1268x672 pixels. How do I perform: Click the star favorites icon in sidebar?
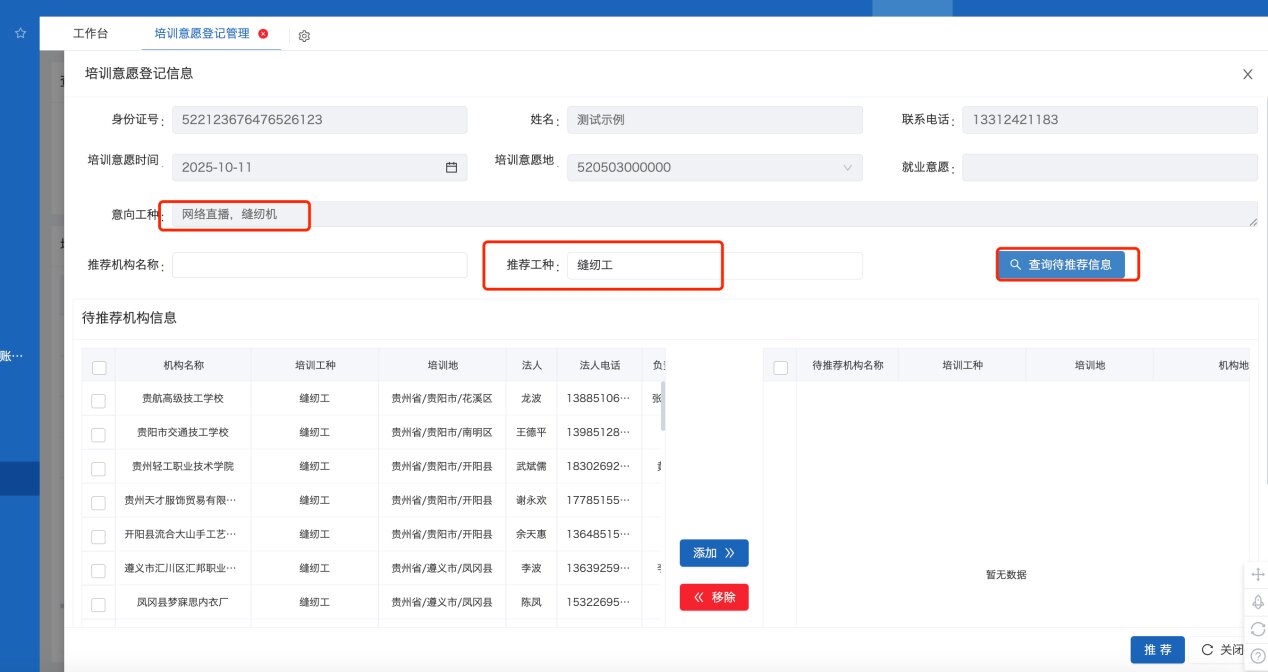point(20,33)
